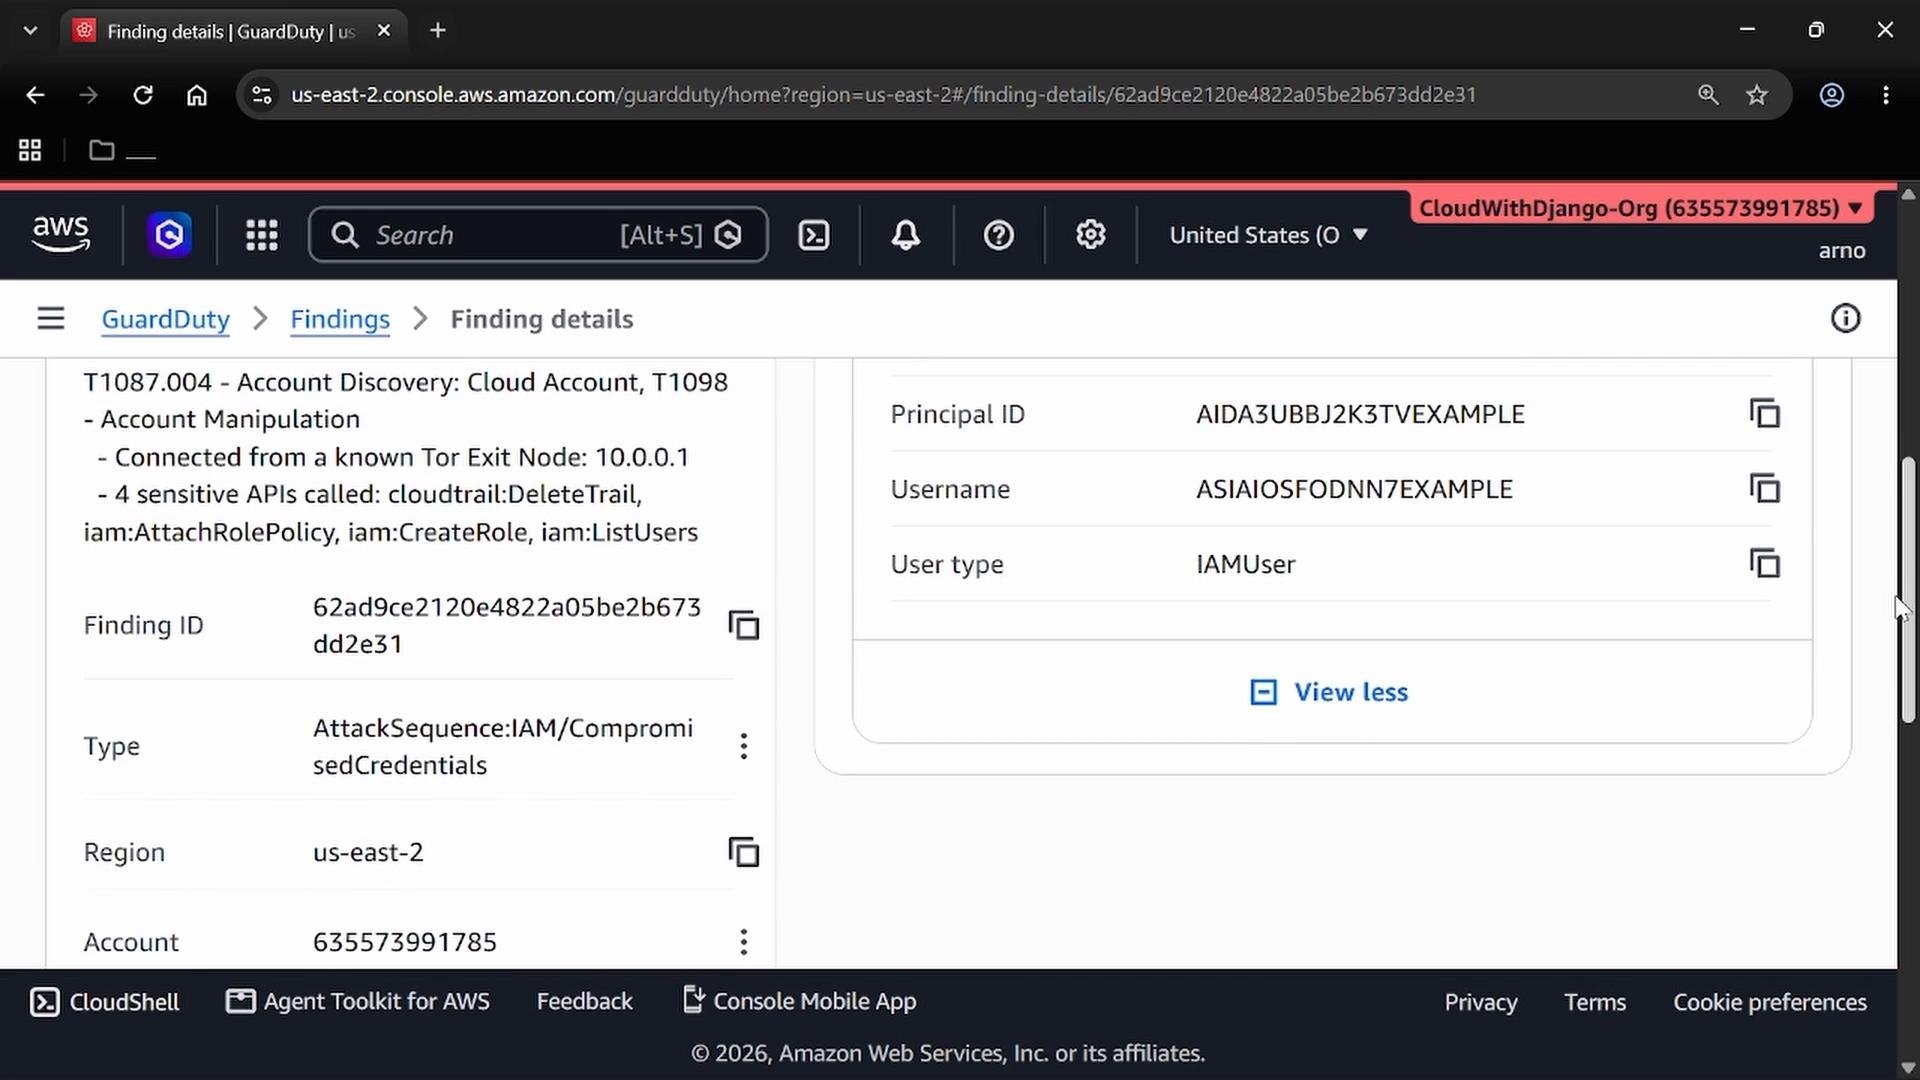Expand the tab search dropdown arrow
Viewport: 1920px width, 1080px height.
click(30, 31)
